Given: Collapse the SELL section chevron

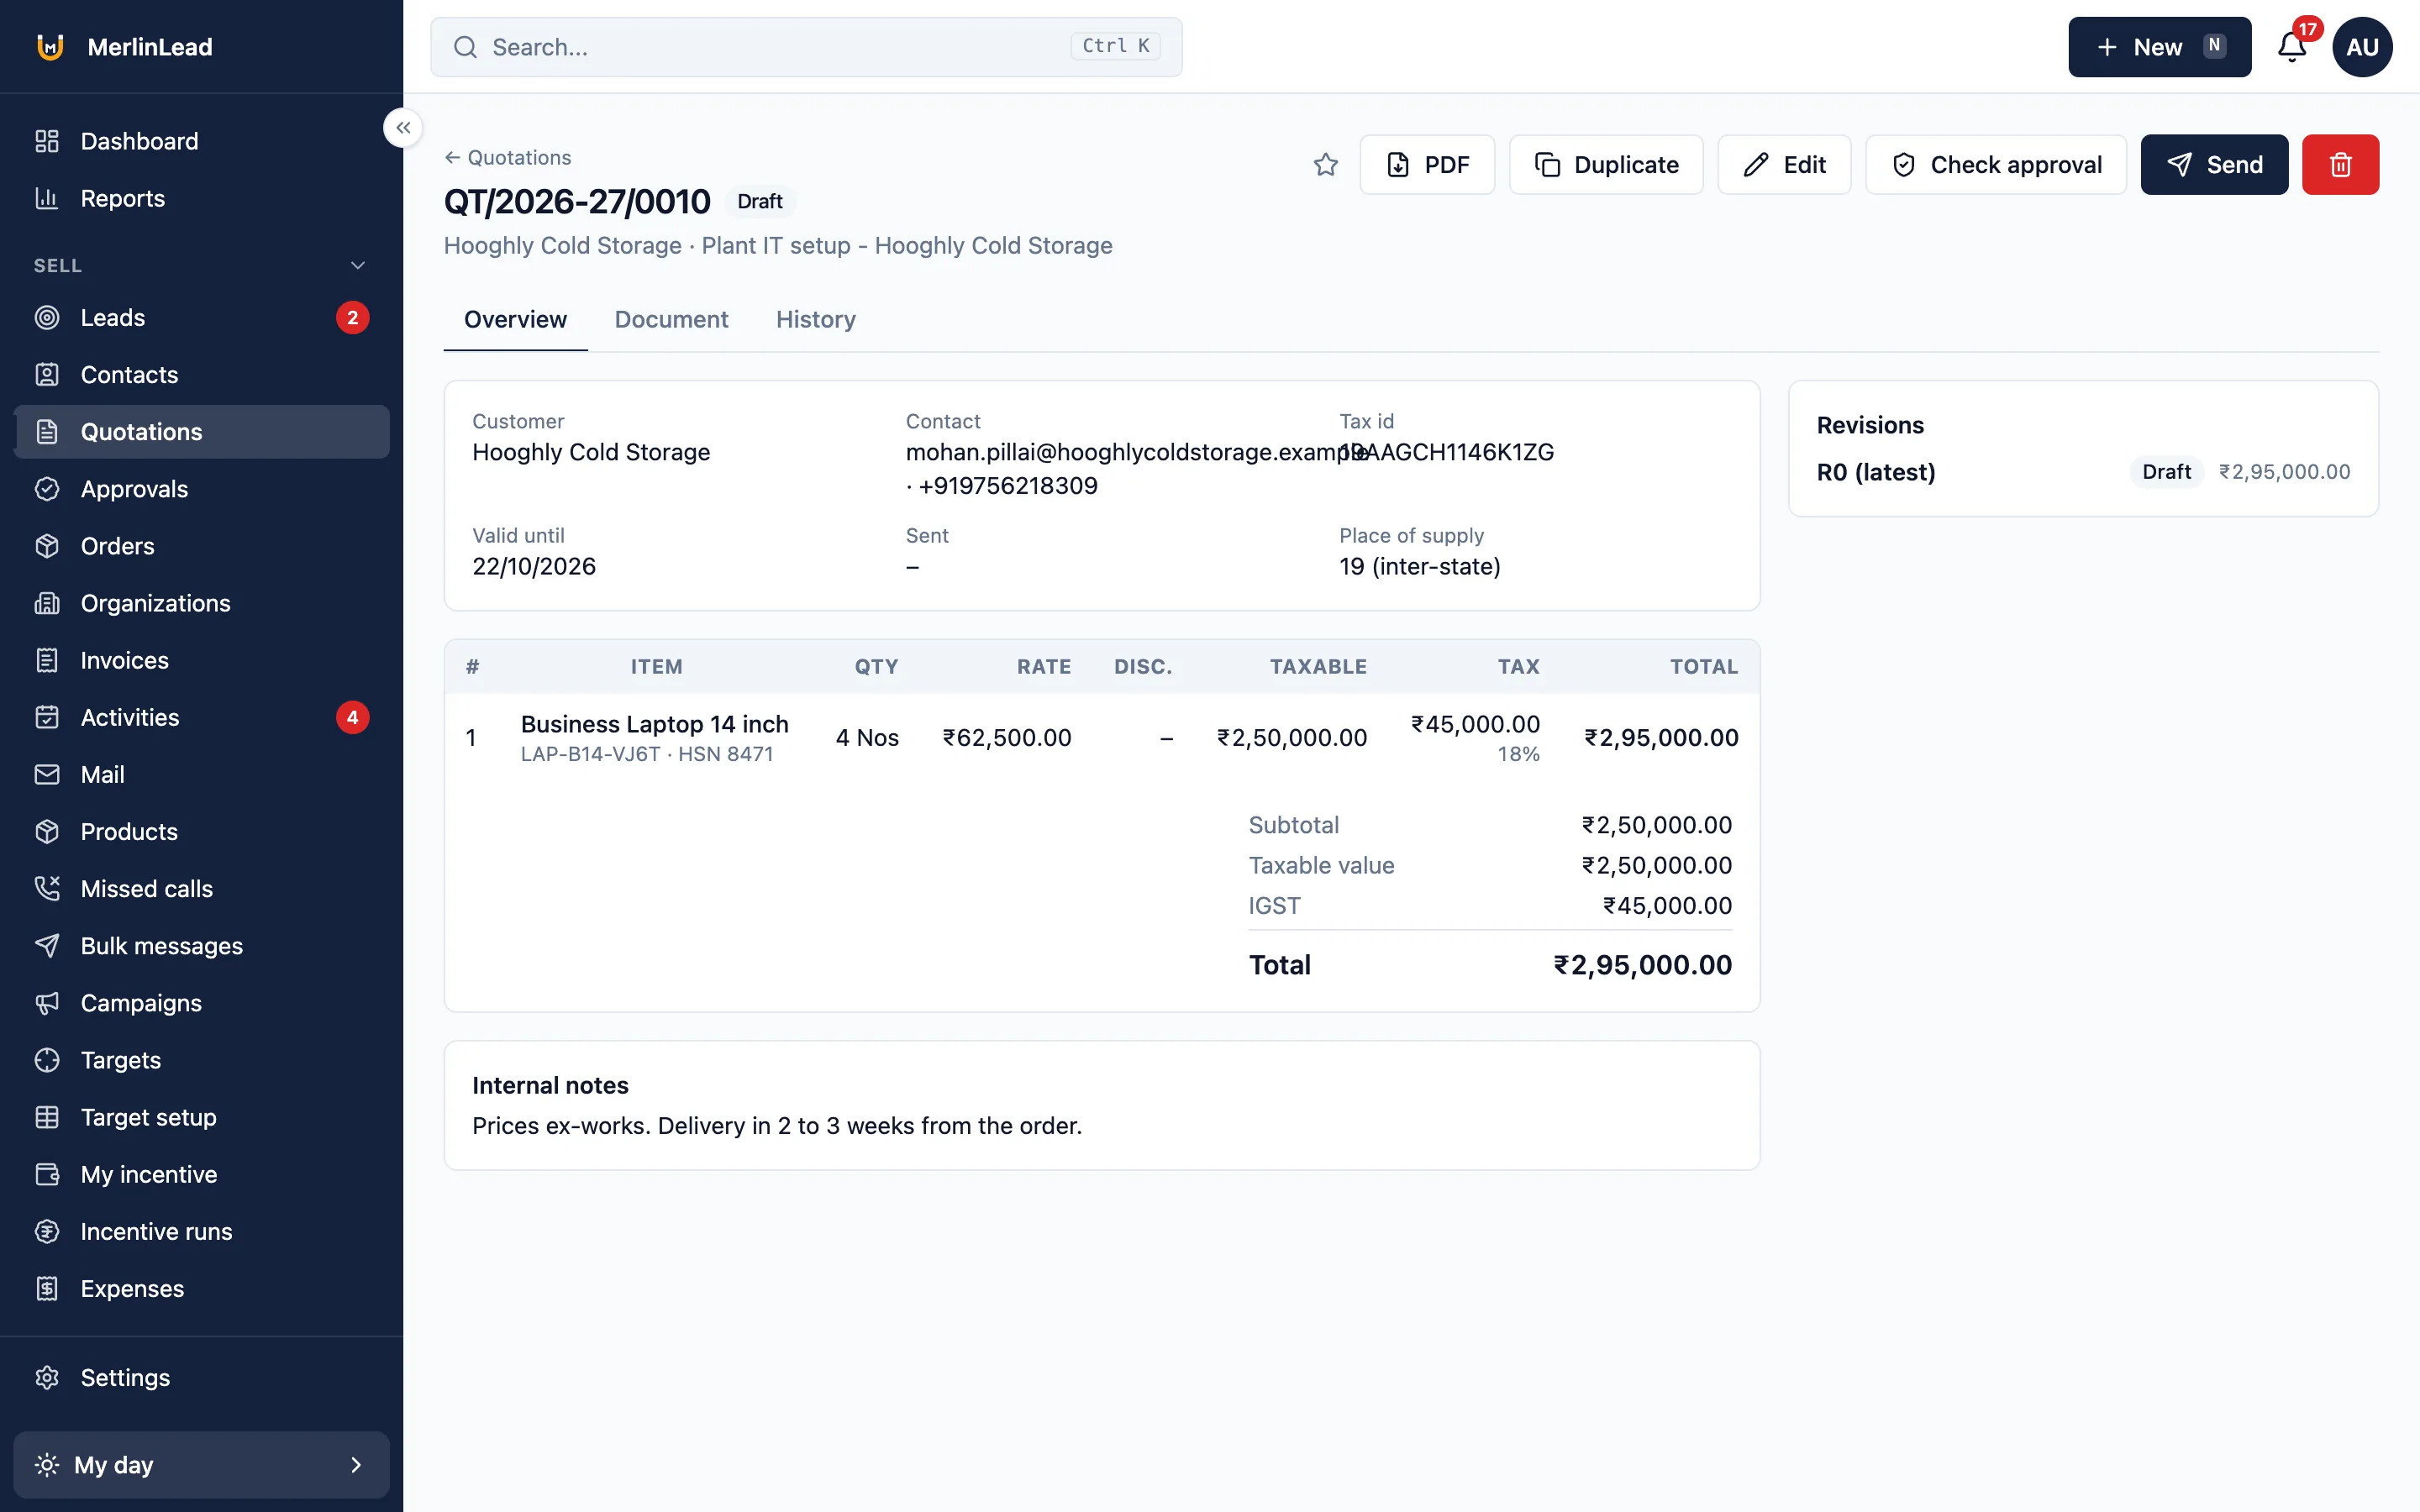Looking at the screenshot, I should (358, 265).
